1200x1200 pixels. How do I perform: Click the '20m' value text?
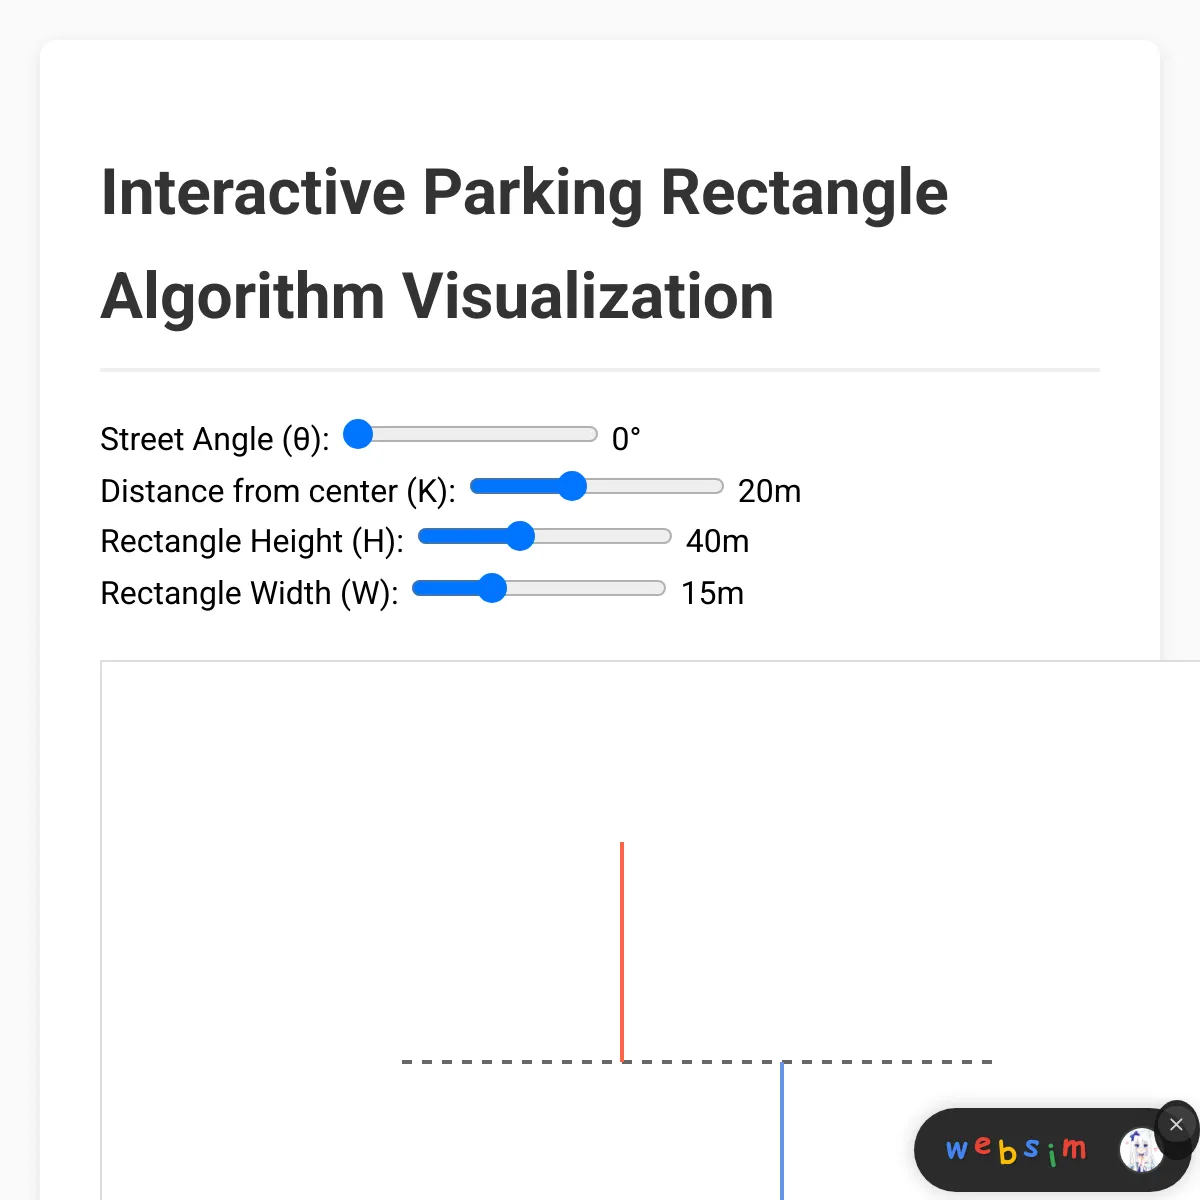[769, 491]
